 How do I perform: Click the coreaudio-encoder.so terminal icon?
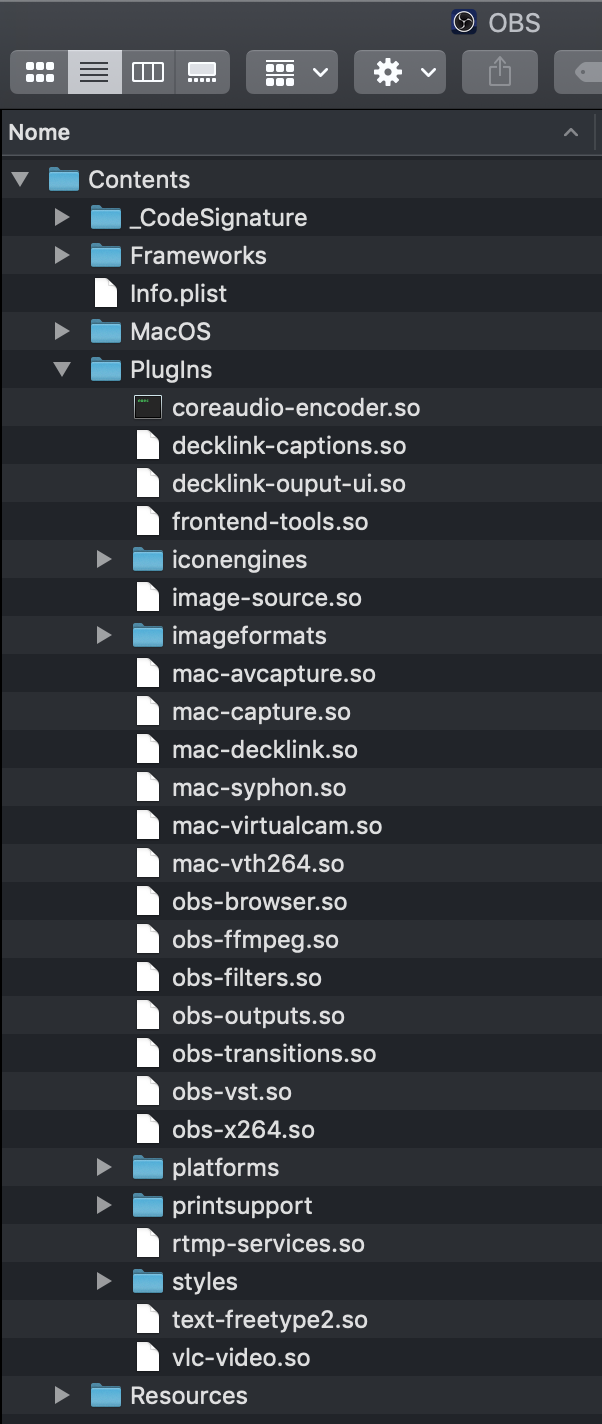point(147,406)
